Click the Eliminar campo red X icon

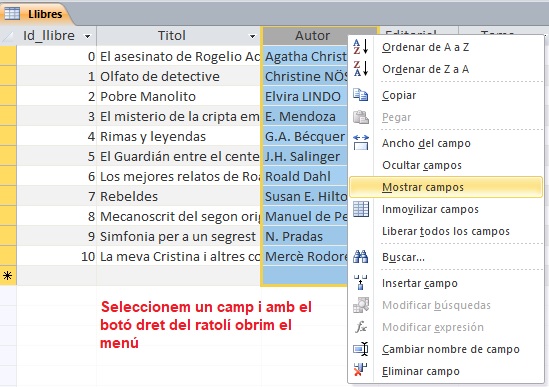pos(361,371)
